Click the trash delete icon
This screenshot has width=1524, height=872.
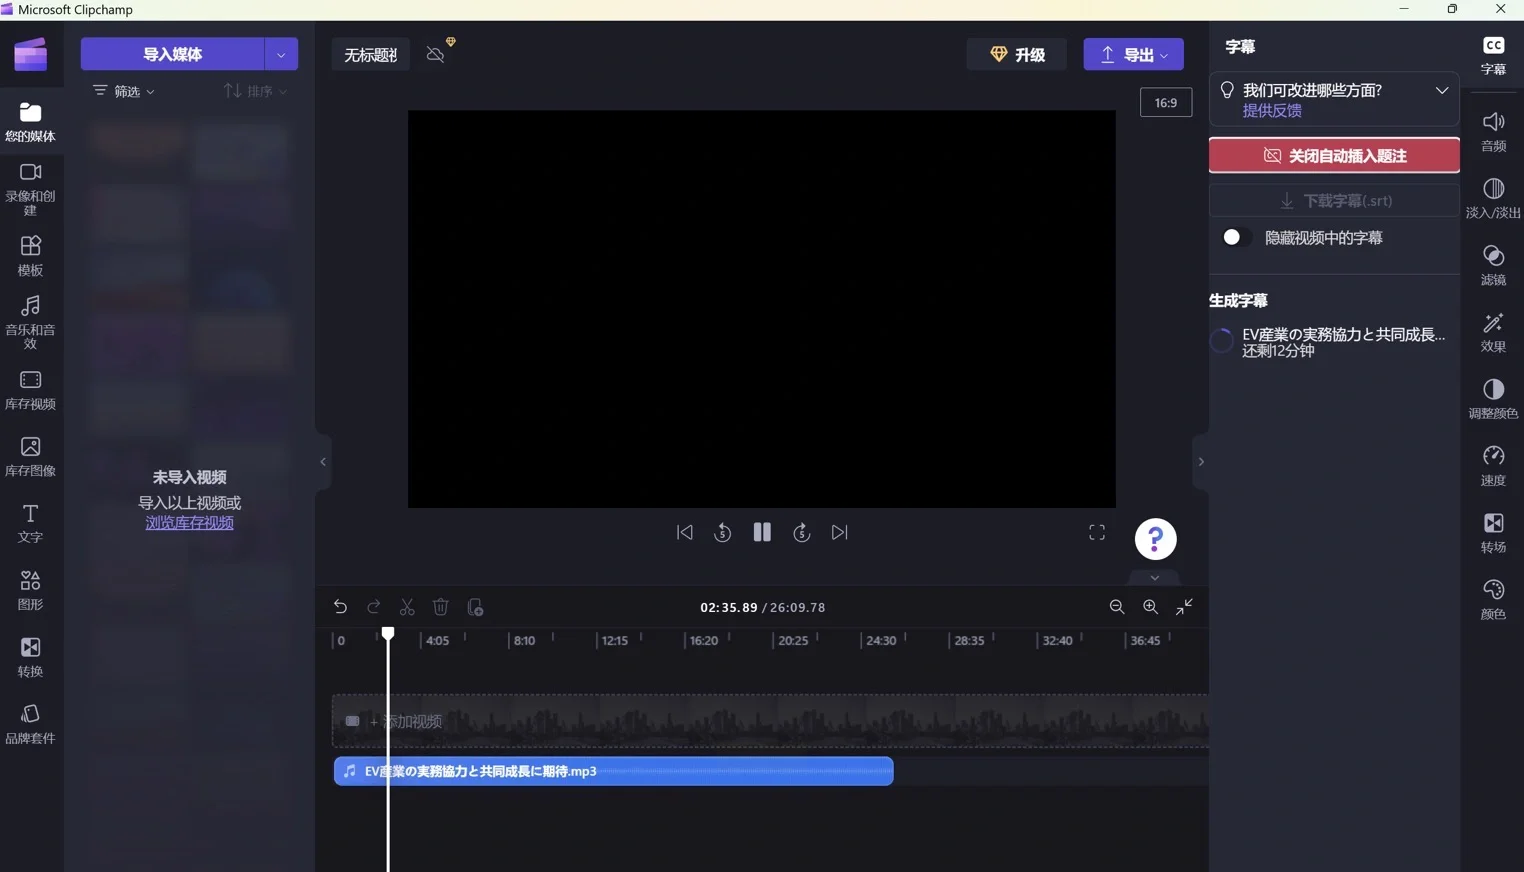click(440, 607)
